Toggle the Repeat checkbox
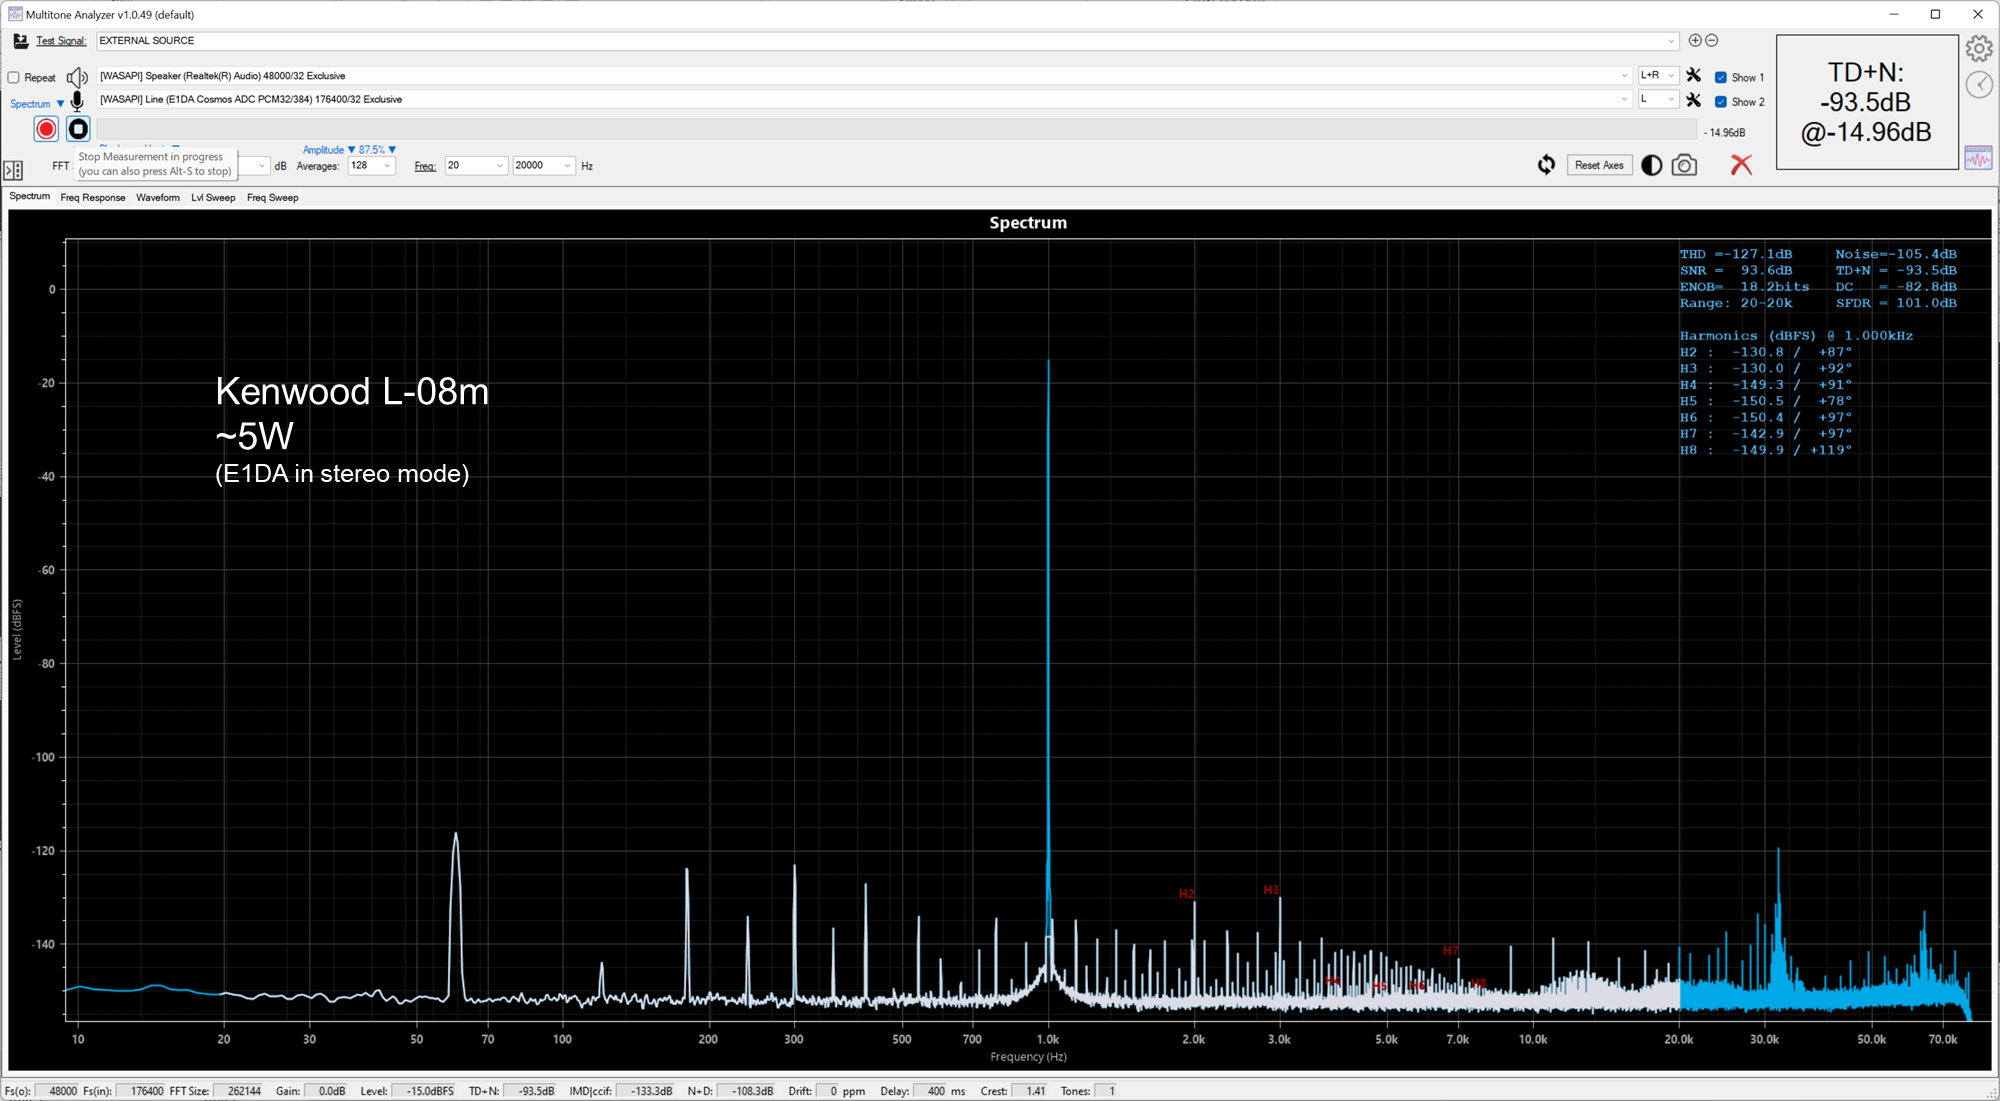Viewport: 2000px width, 1101px height. click(x=14, y=77)
